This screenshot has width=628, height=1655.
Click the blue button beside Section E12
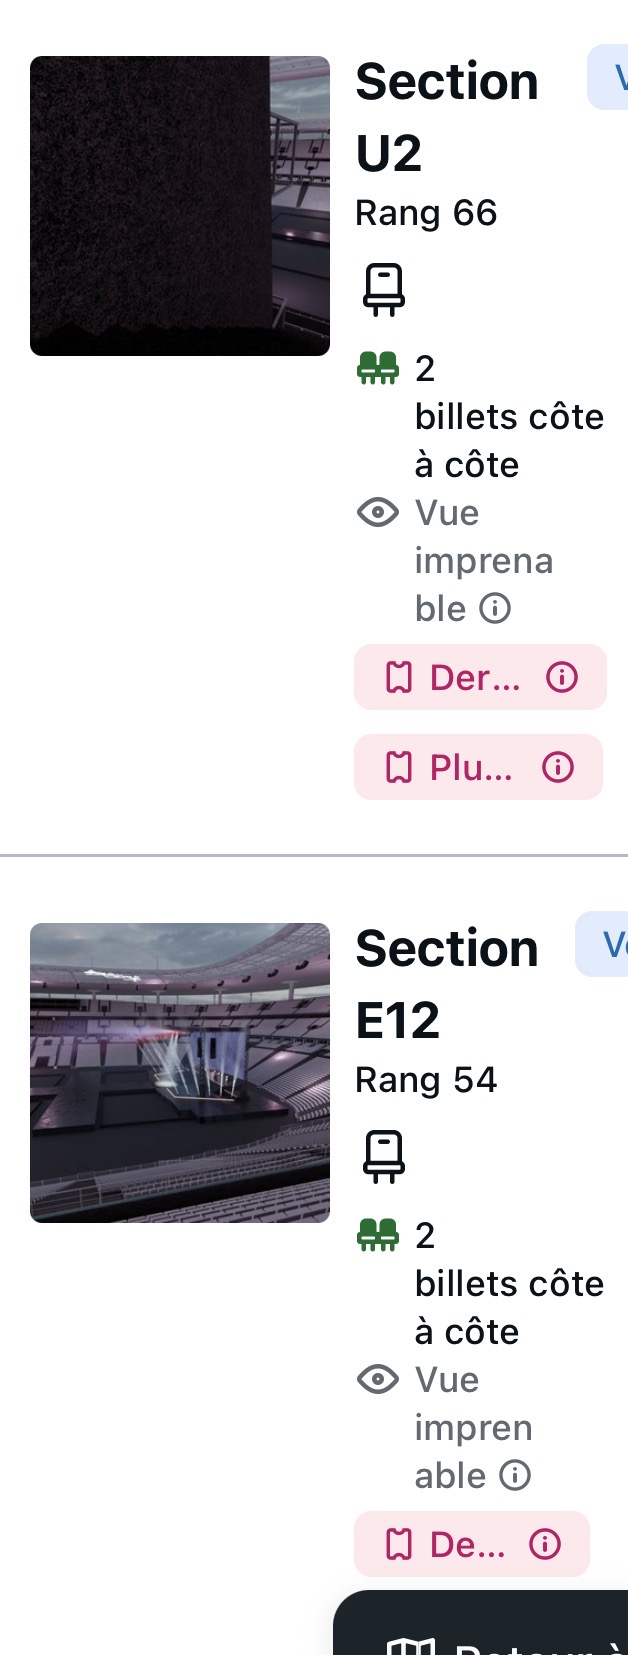coord(601,944)
